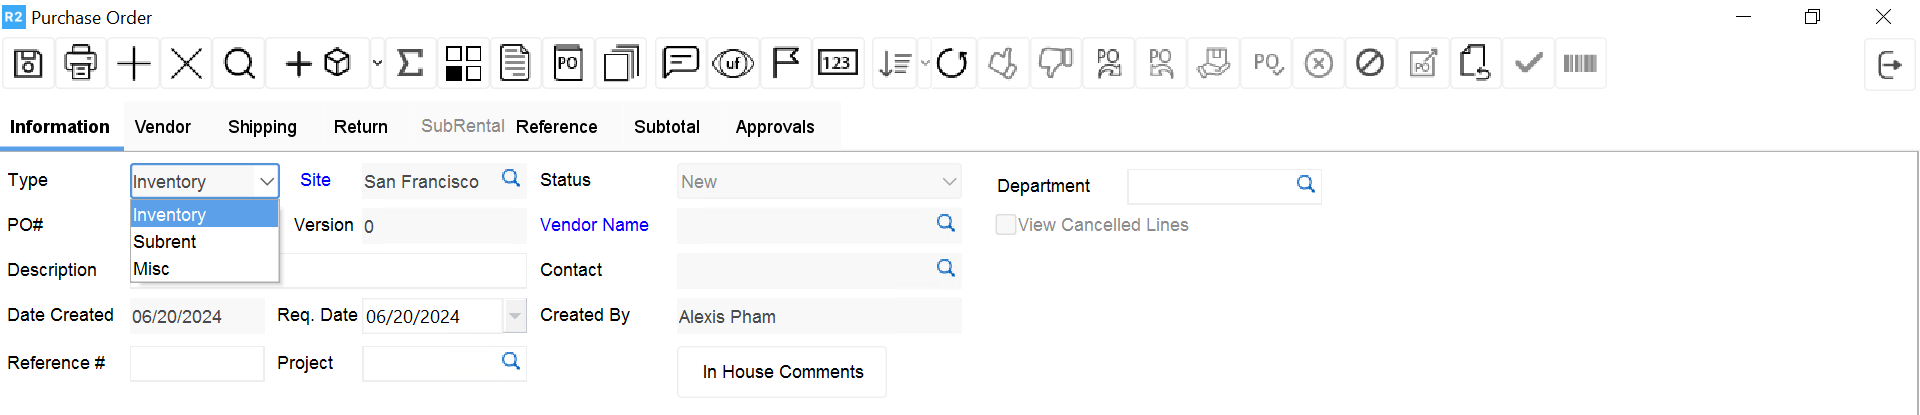
Task: Open the Approvals tab
Action: click(x=775, y=127)
